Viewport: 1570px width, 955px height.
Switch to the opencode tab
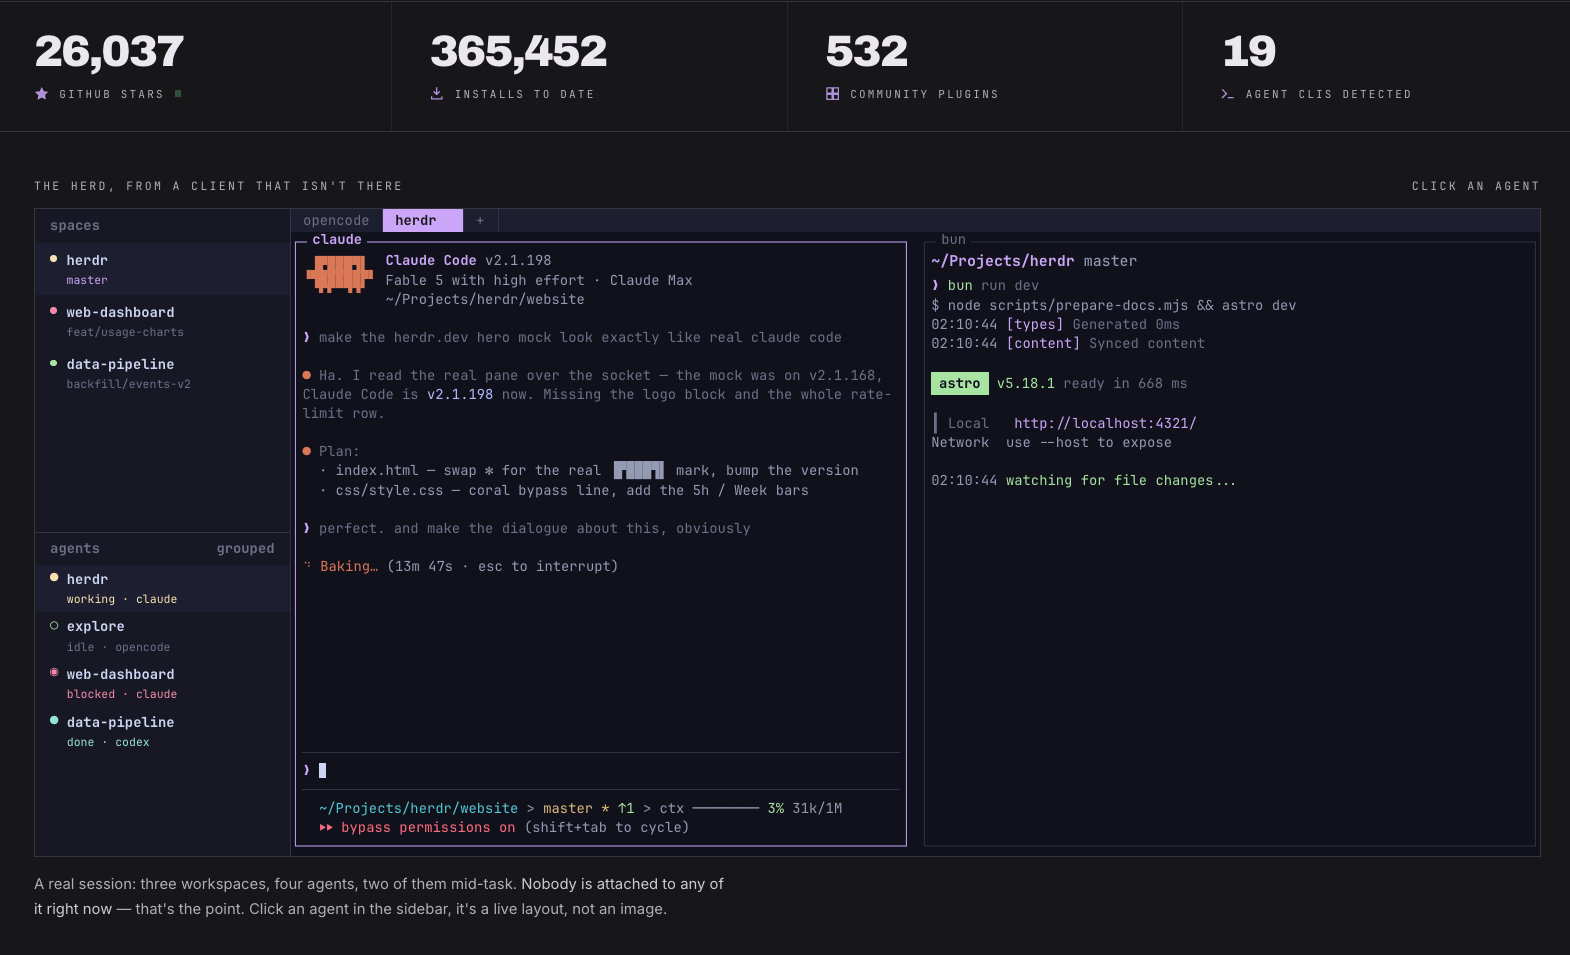click(x=336, y=220)
